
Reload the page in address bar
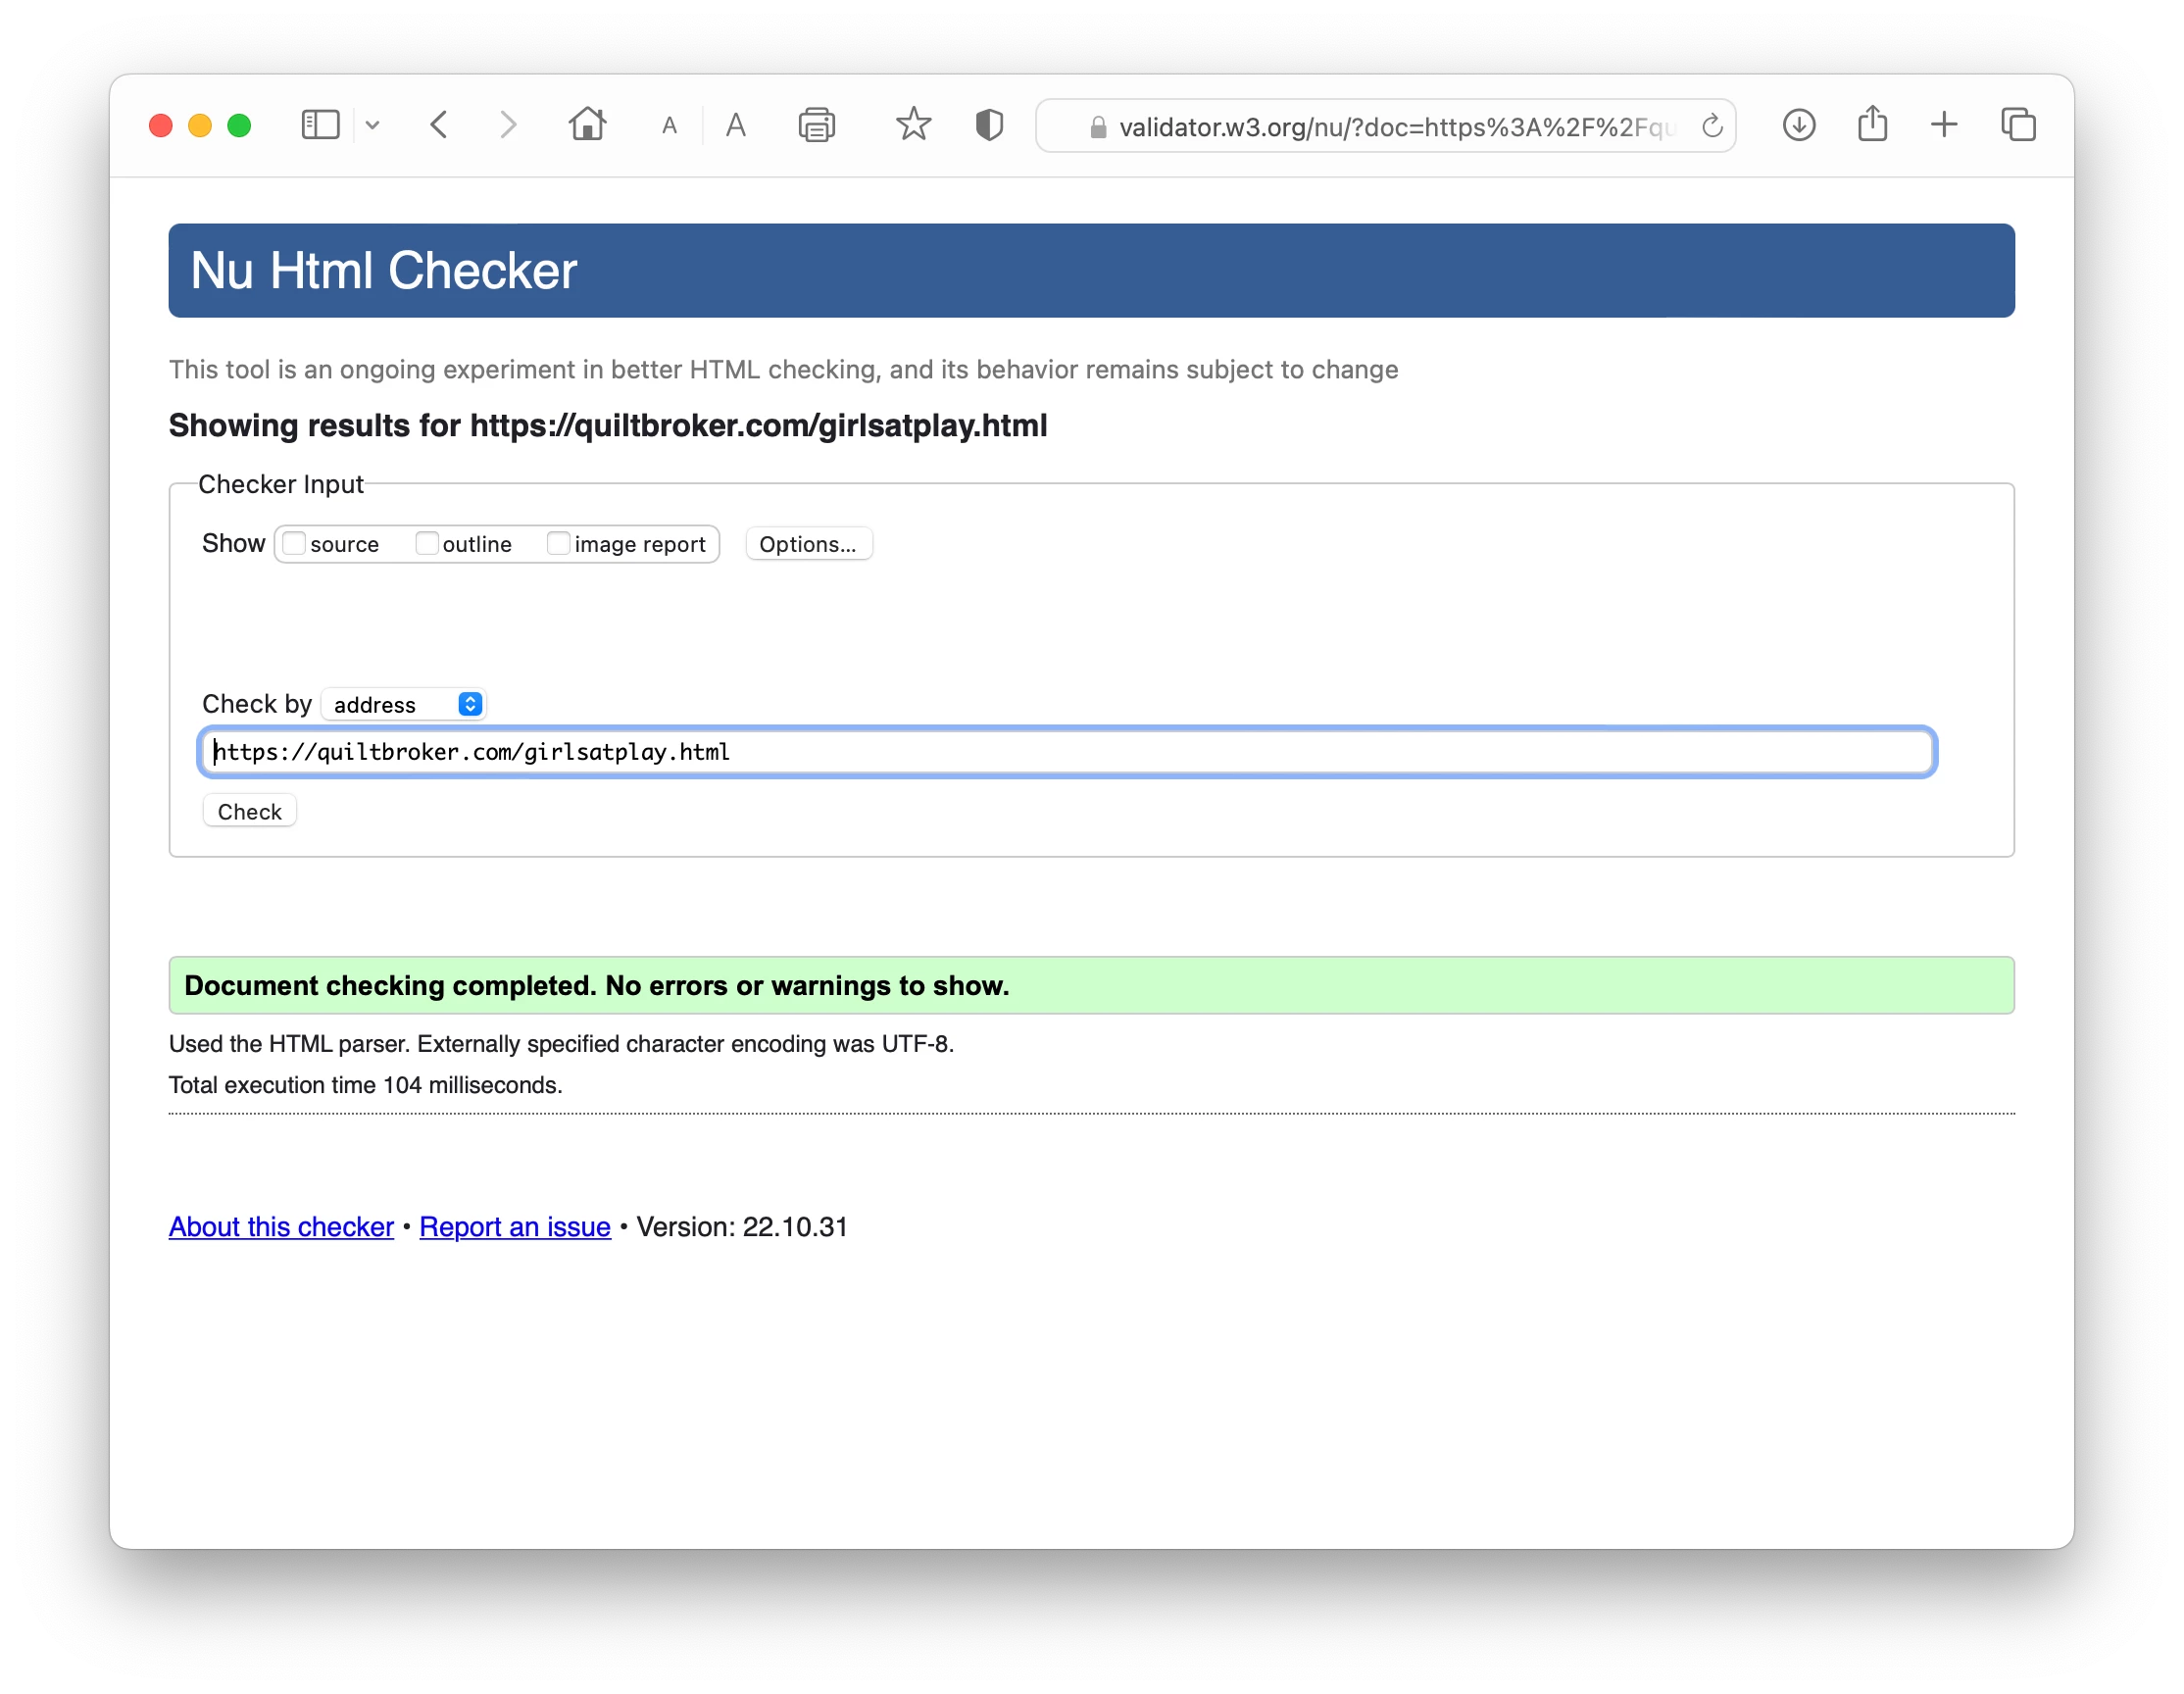point(1711,126)
